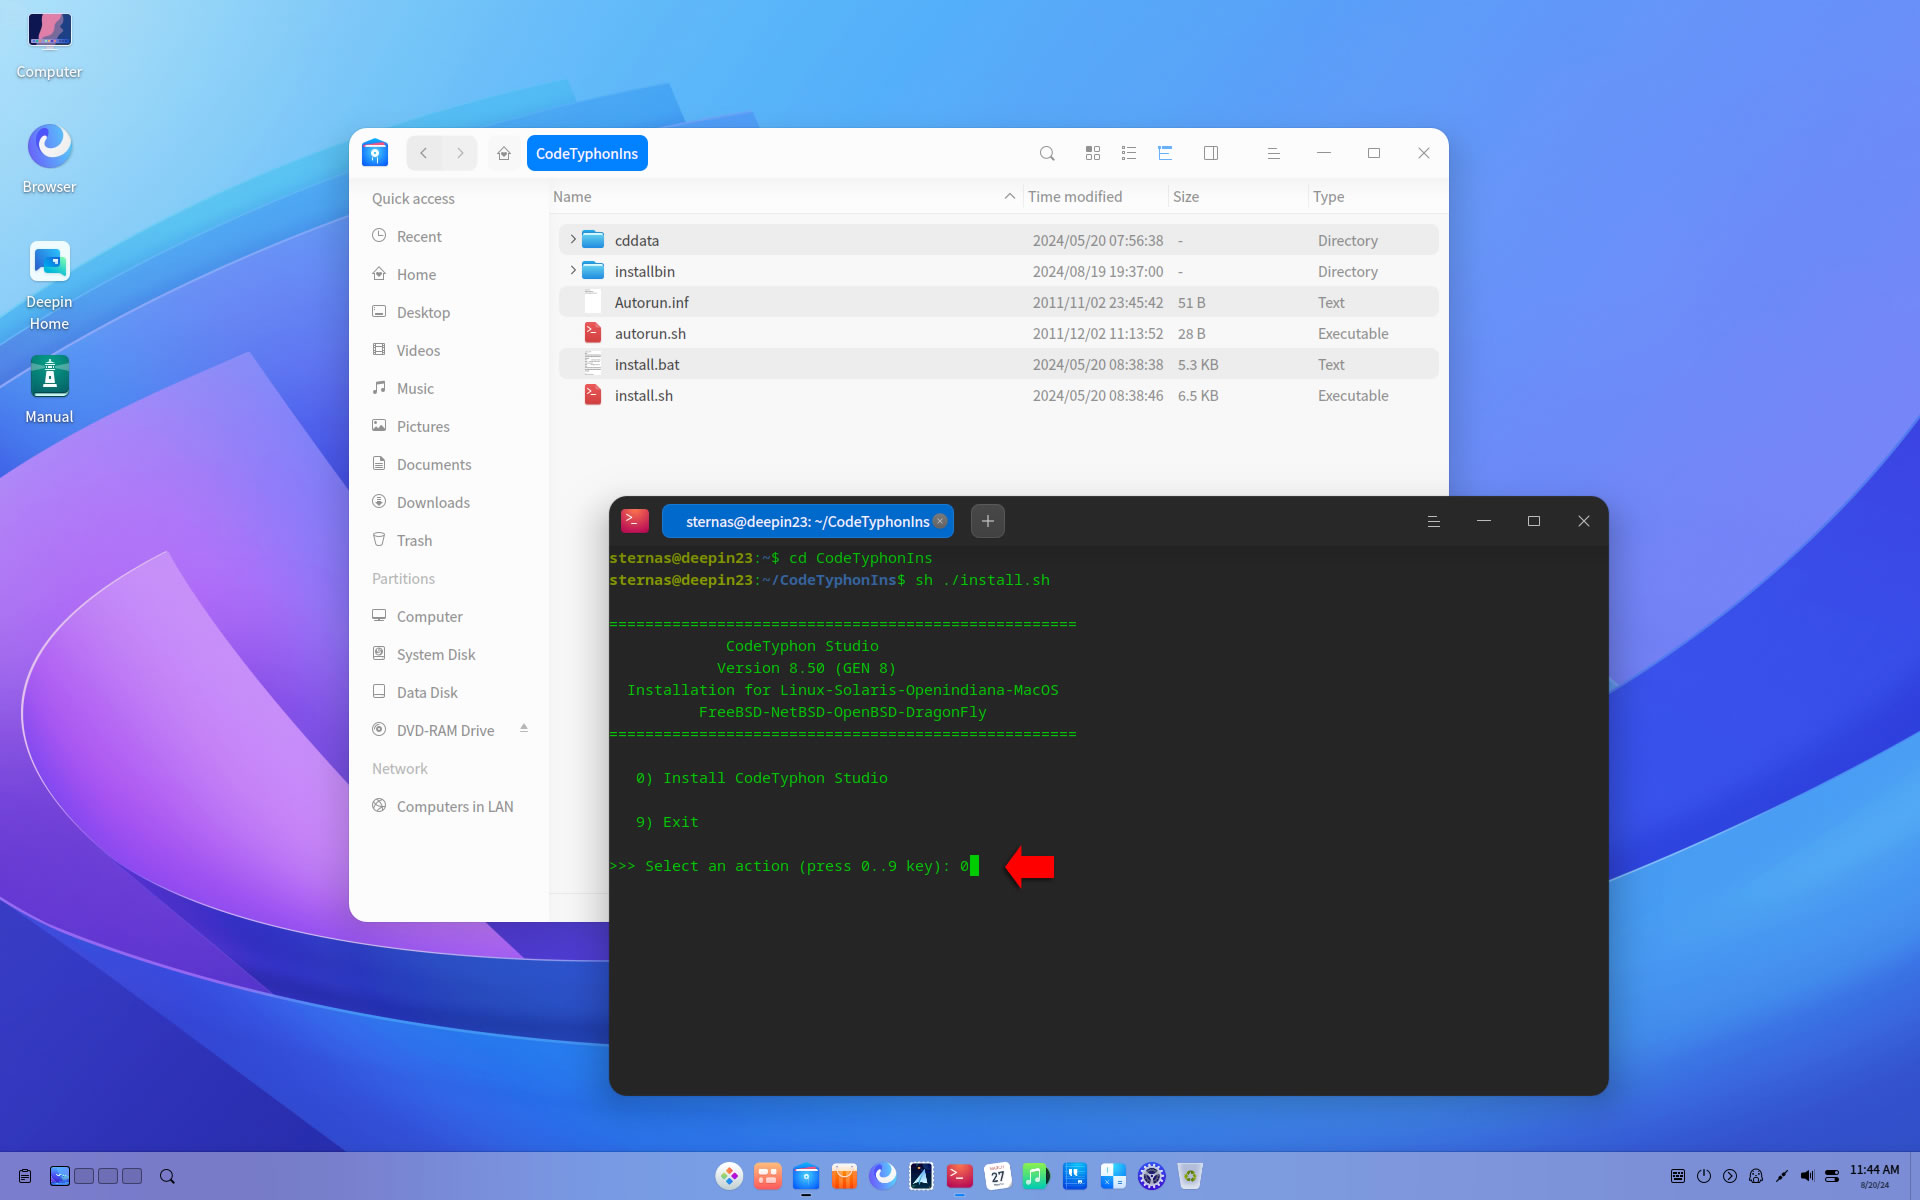
Task: Open Music in the sidebar
Action: tap(449, 388)
